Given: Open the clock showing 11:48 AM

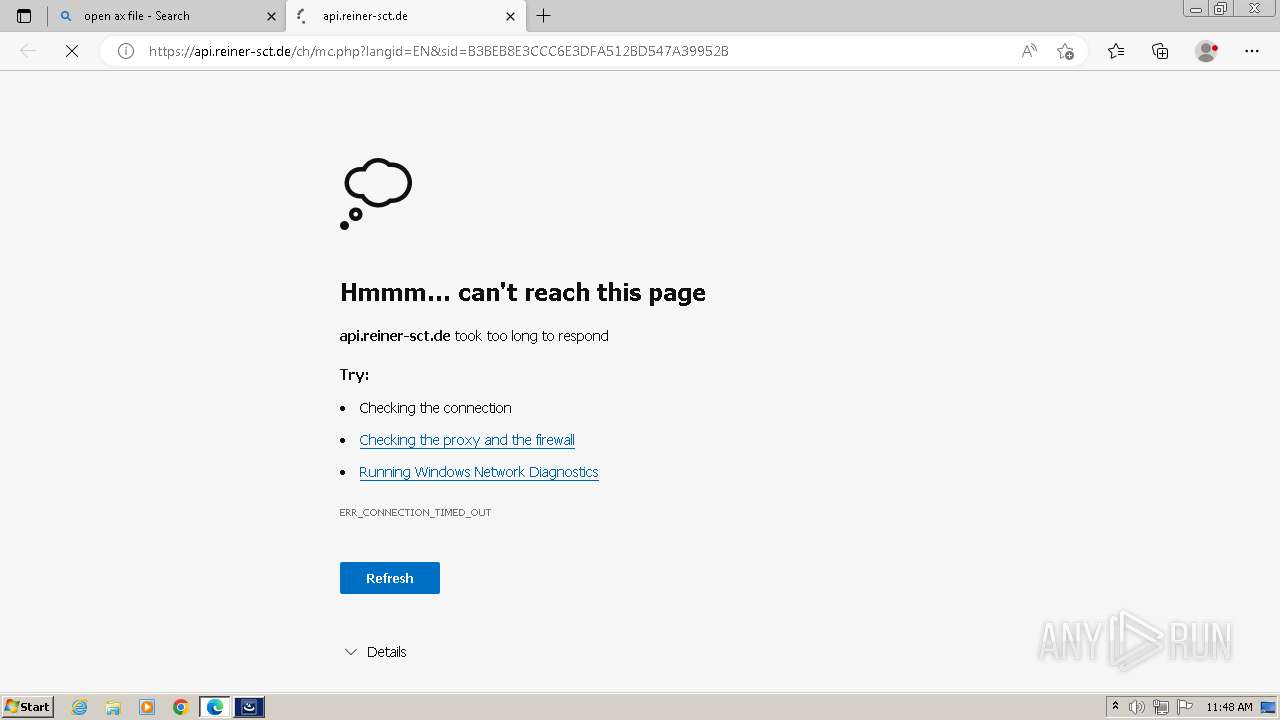Looking at the screenshot, I should point(1229,707).
